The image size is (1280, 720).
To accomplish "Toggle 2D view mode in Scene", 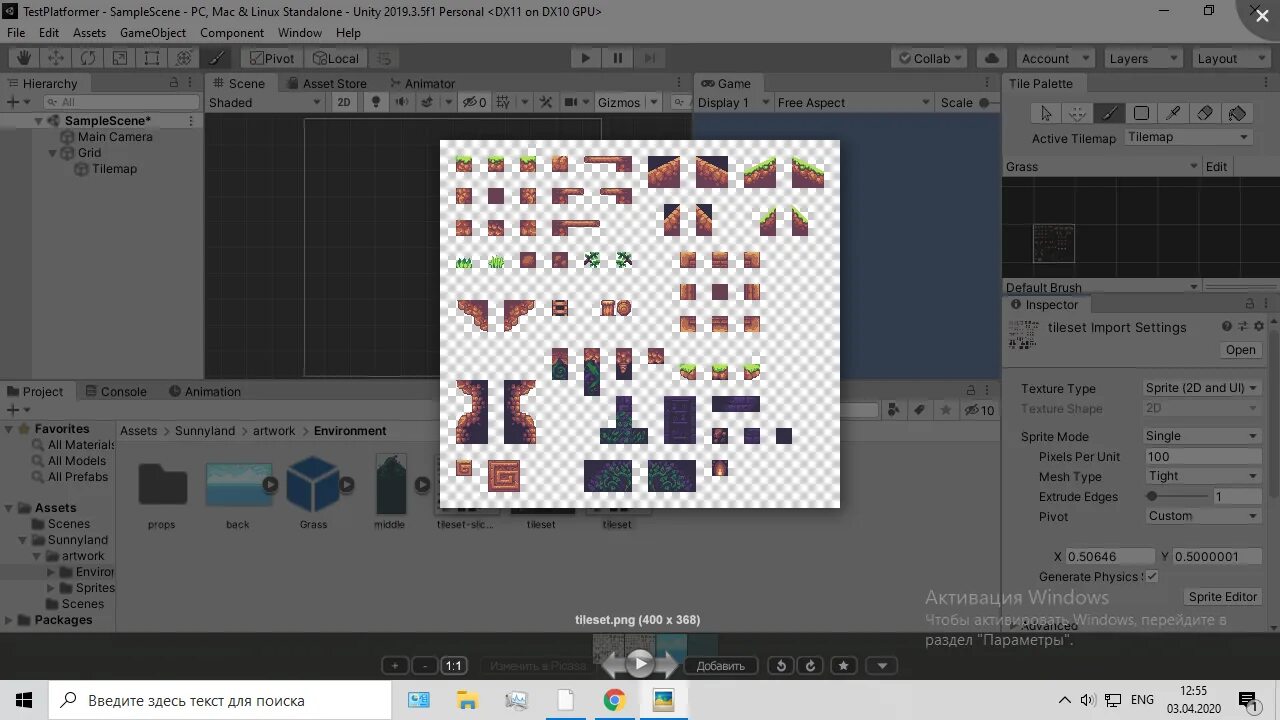I will 344,102.
